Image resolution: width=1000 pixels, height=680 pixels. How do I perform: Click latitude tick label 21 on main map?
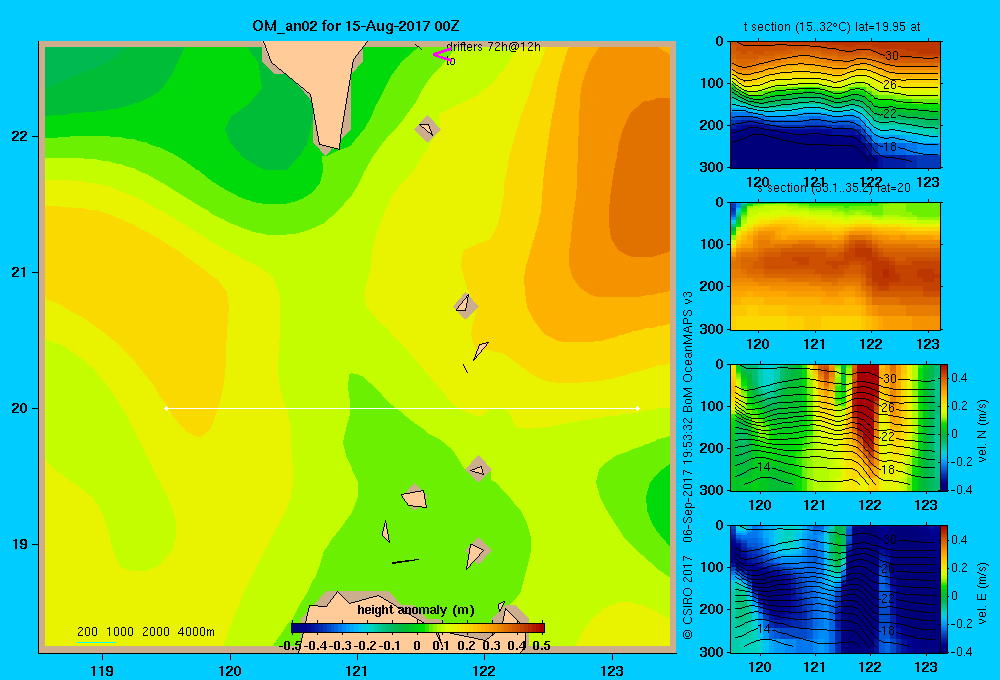[x=20, y=272]
